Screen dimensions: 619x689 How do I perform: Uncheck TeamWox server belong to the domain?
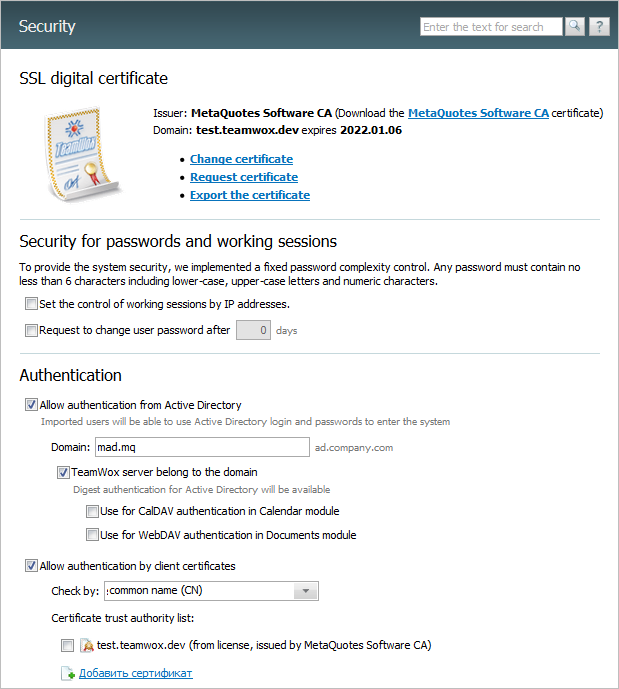pos(63,472)
